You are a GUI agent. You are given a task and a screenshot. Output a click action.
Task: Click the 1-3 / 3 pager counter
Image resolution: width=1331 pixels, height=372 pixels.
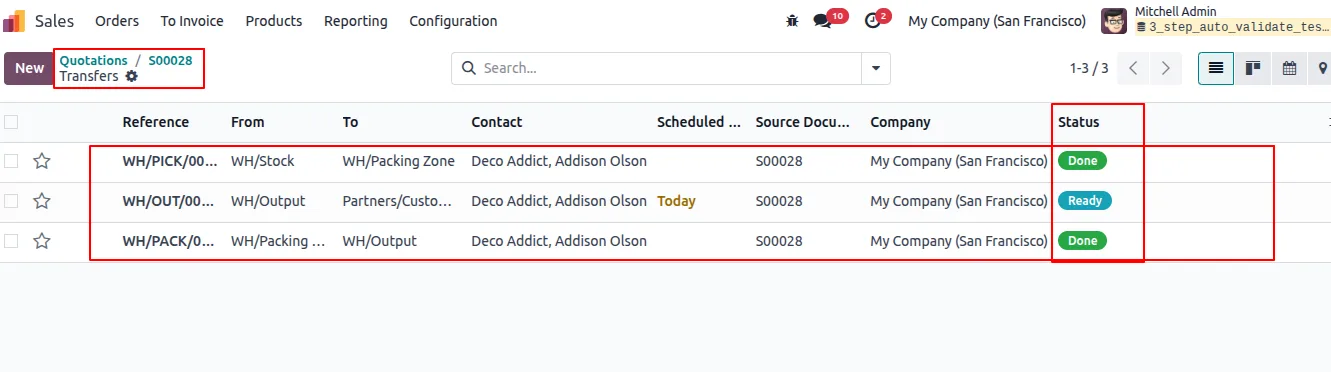(x=1089, y=68)
